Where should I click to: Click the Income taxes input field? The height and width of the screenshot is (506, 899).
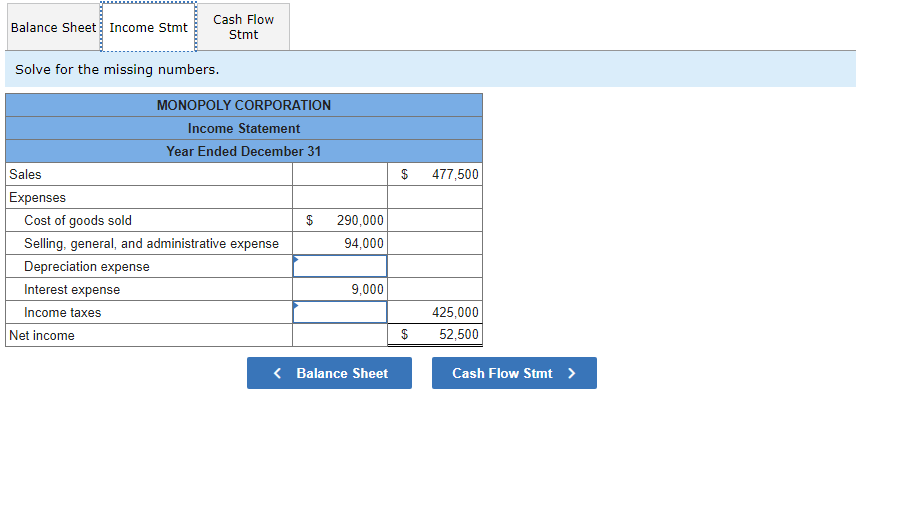(x=340, y=312)
